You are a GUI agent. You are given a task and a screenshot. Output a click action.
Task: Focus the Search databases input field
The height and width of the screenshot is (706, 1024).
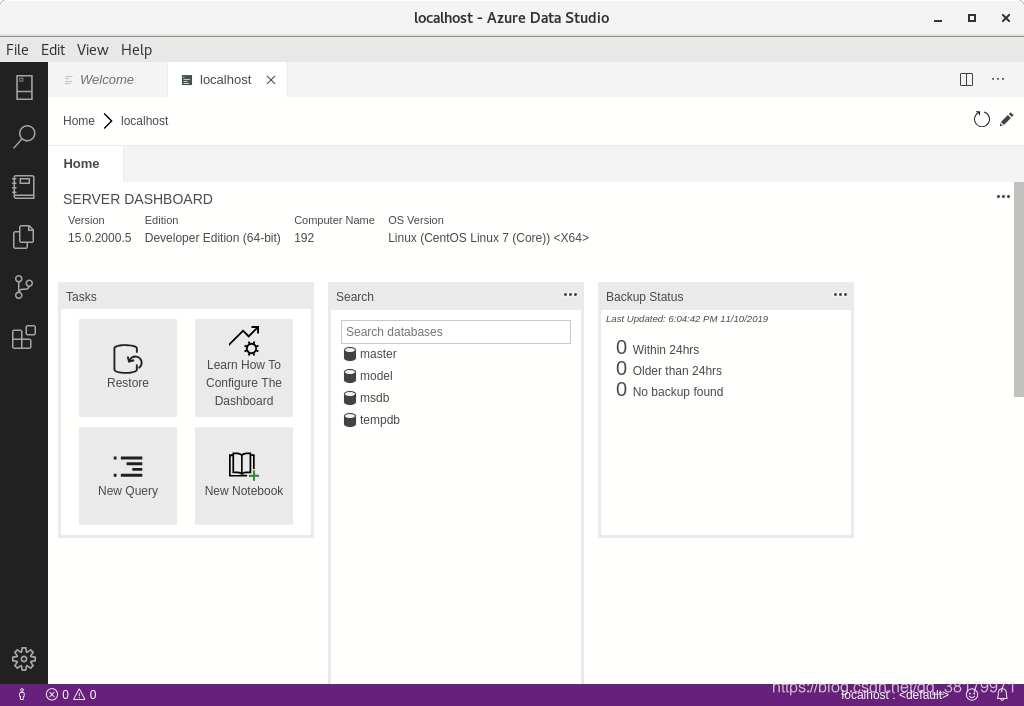[x=456, y=332]
